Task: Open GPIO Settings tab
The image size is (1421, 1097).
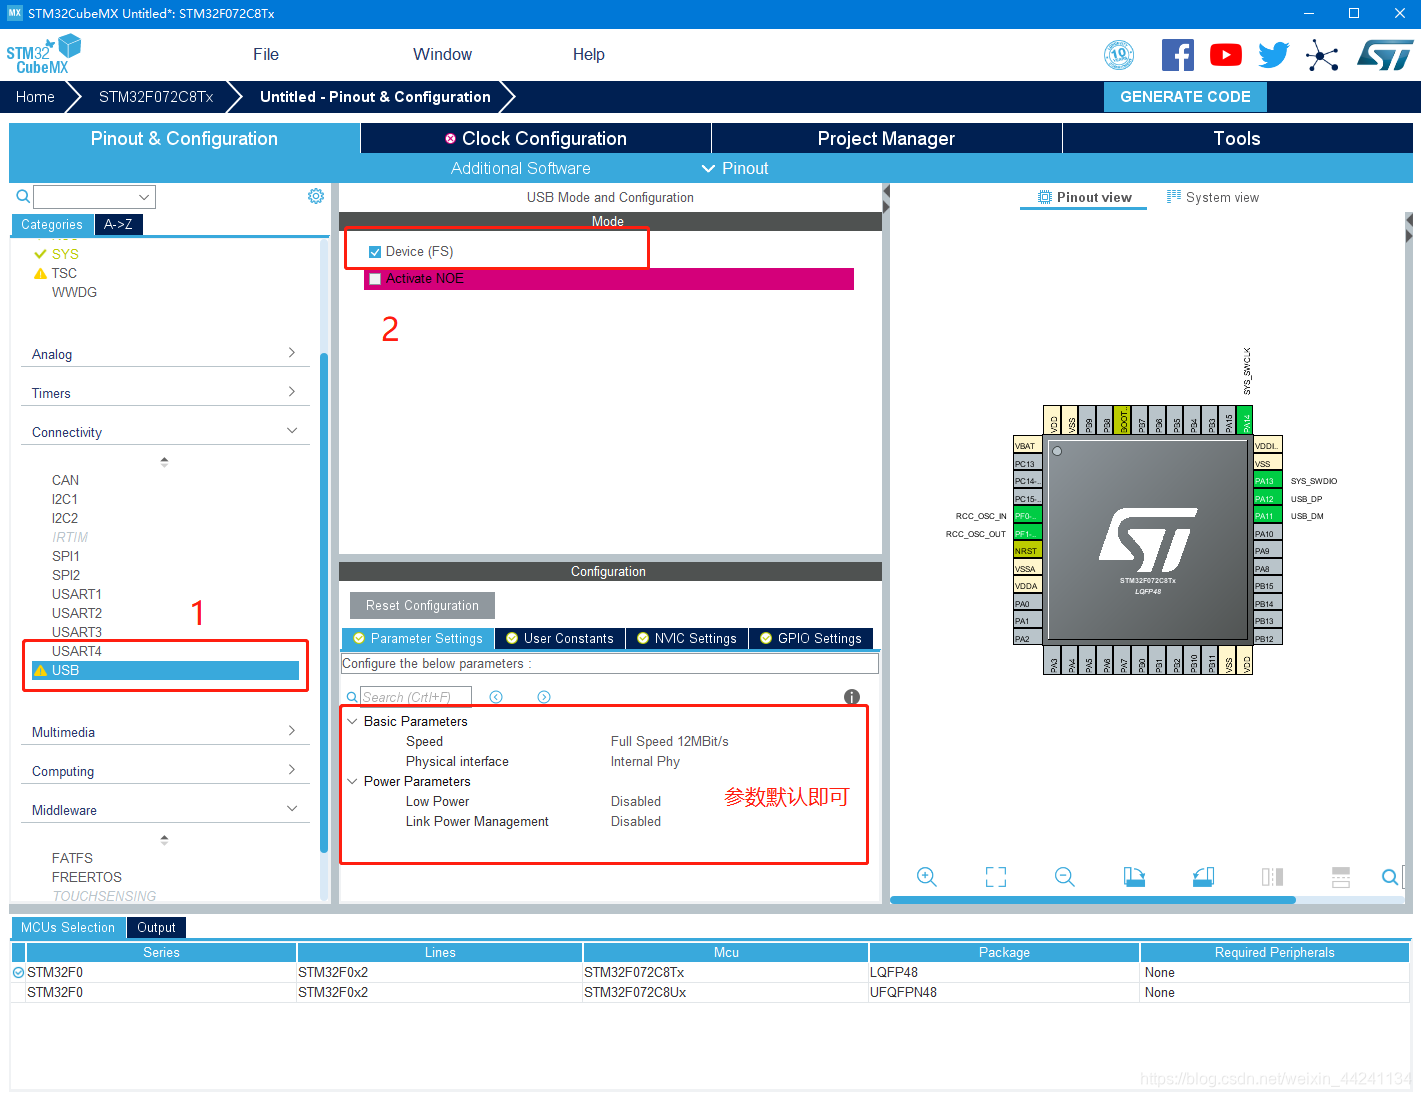Action: (811, 638)
